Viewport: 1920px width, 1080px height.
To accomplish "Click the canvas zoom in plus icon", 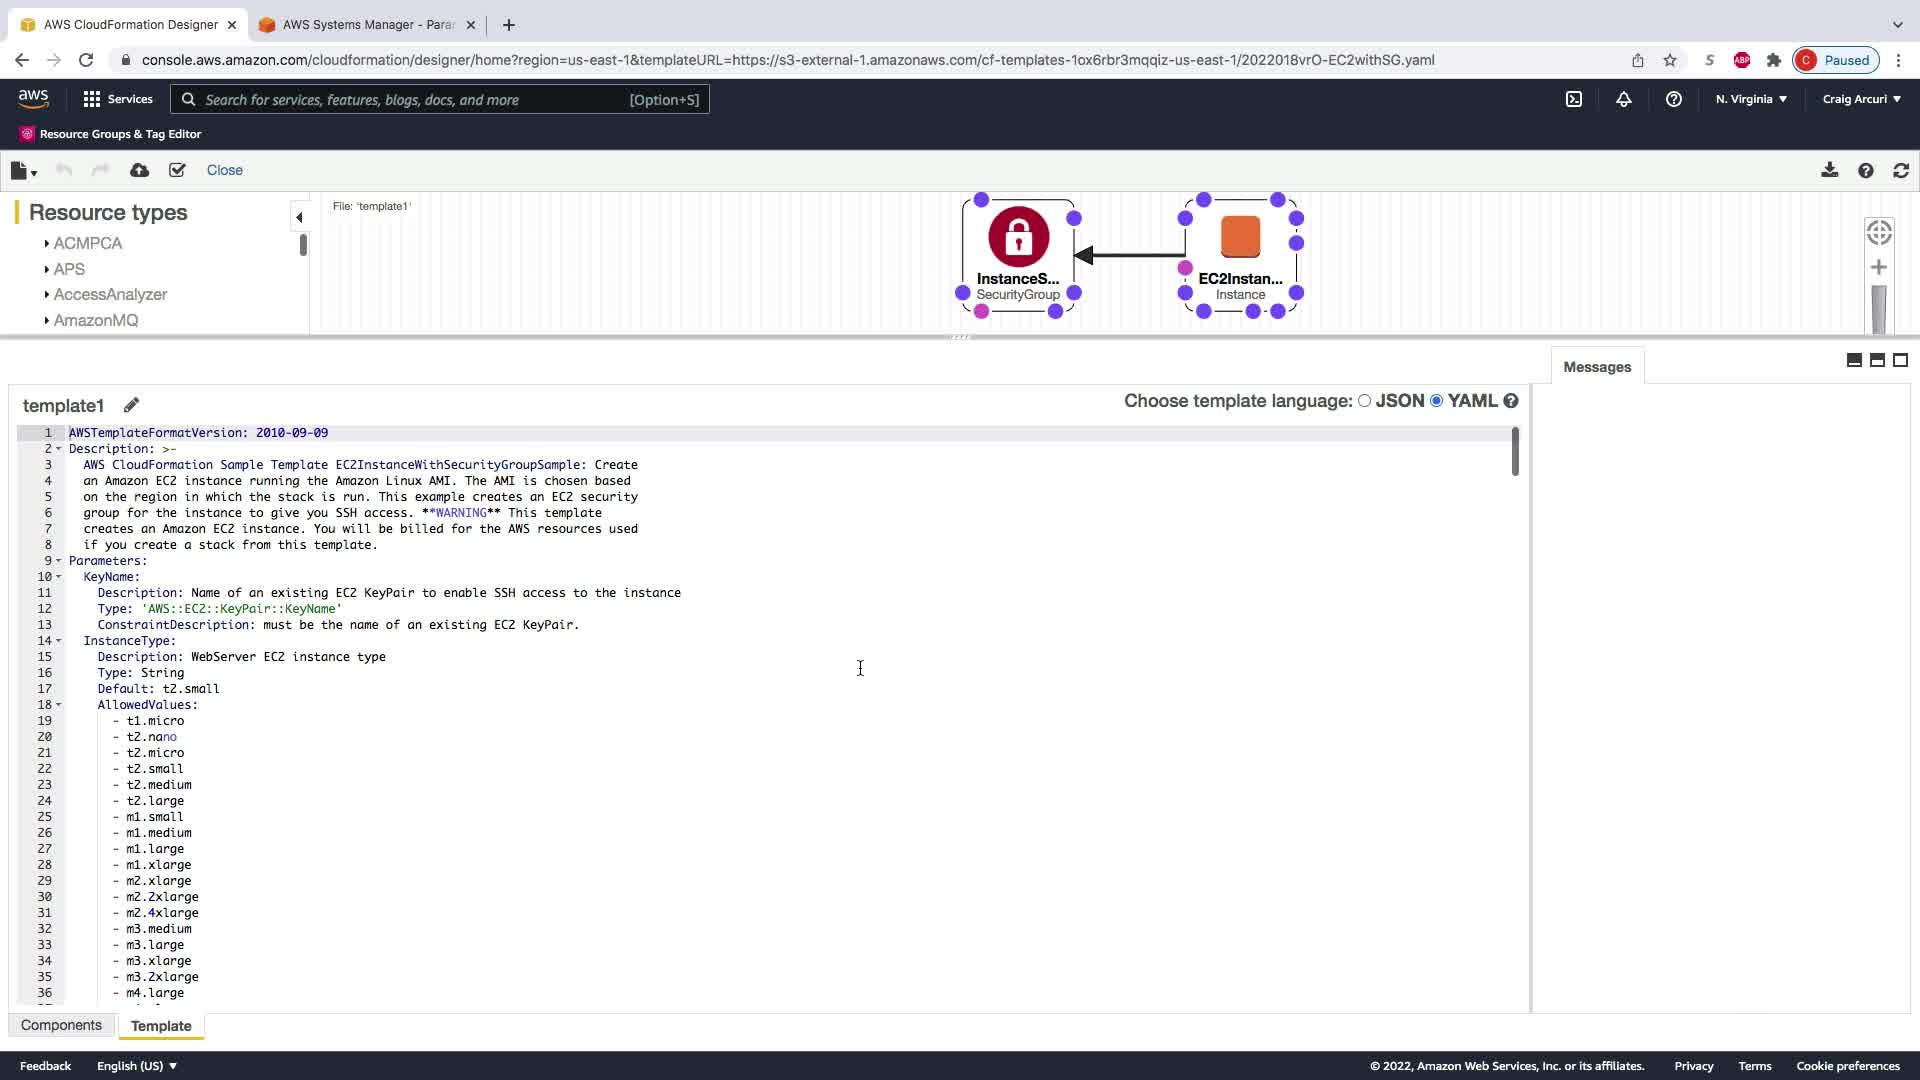I will pos(1879,267).
